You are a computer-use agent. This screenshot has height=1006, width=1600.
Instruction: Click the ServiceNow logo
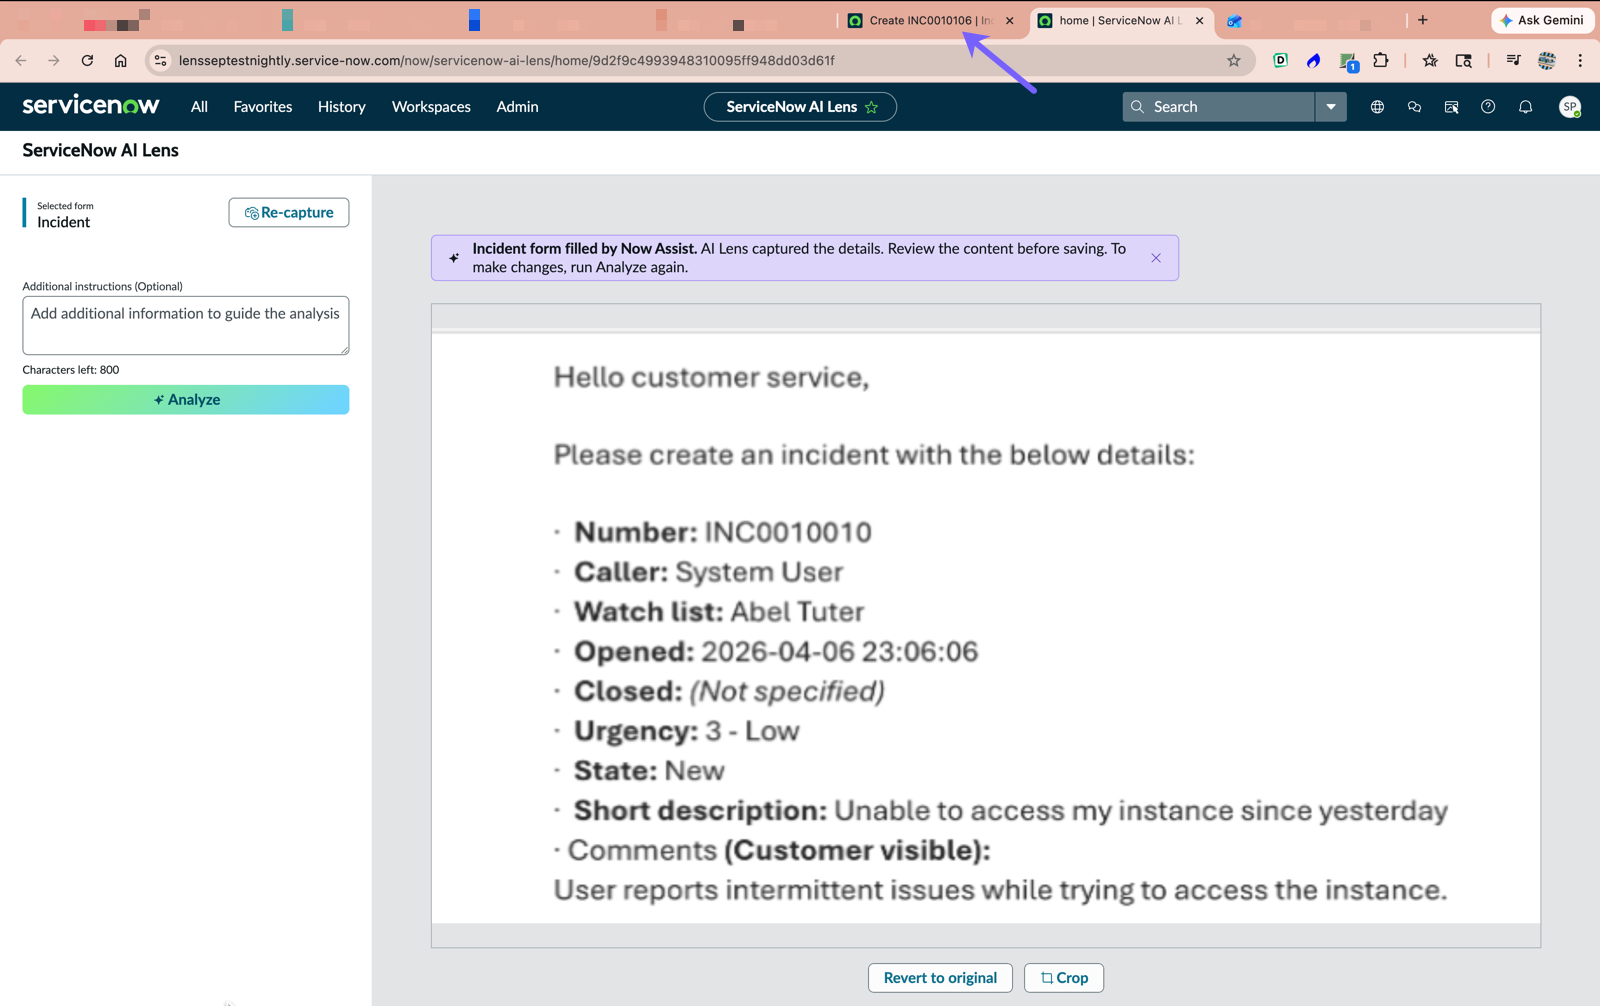91,106
